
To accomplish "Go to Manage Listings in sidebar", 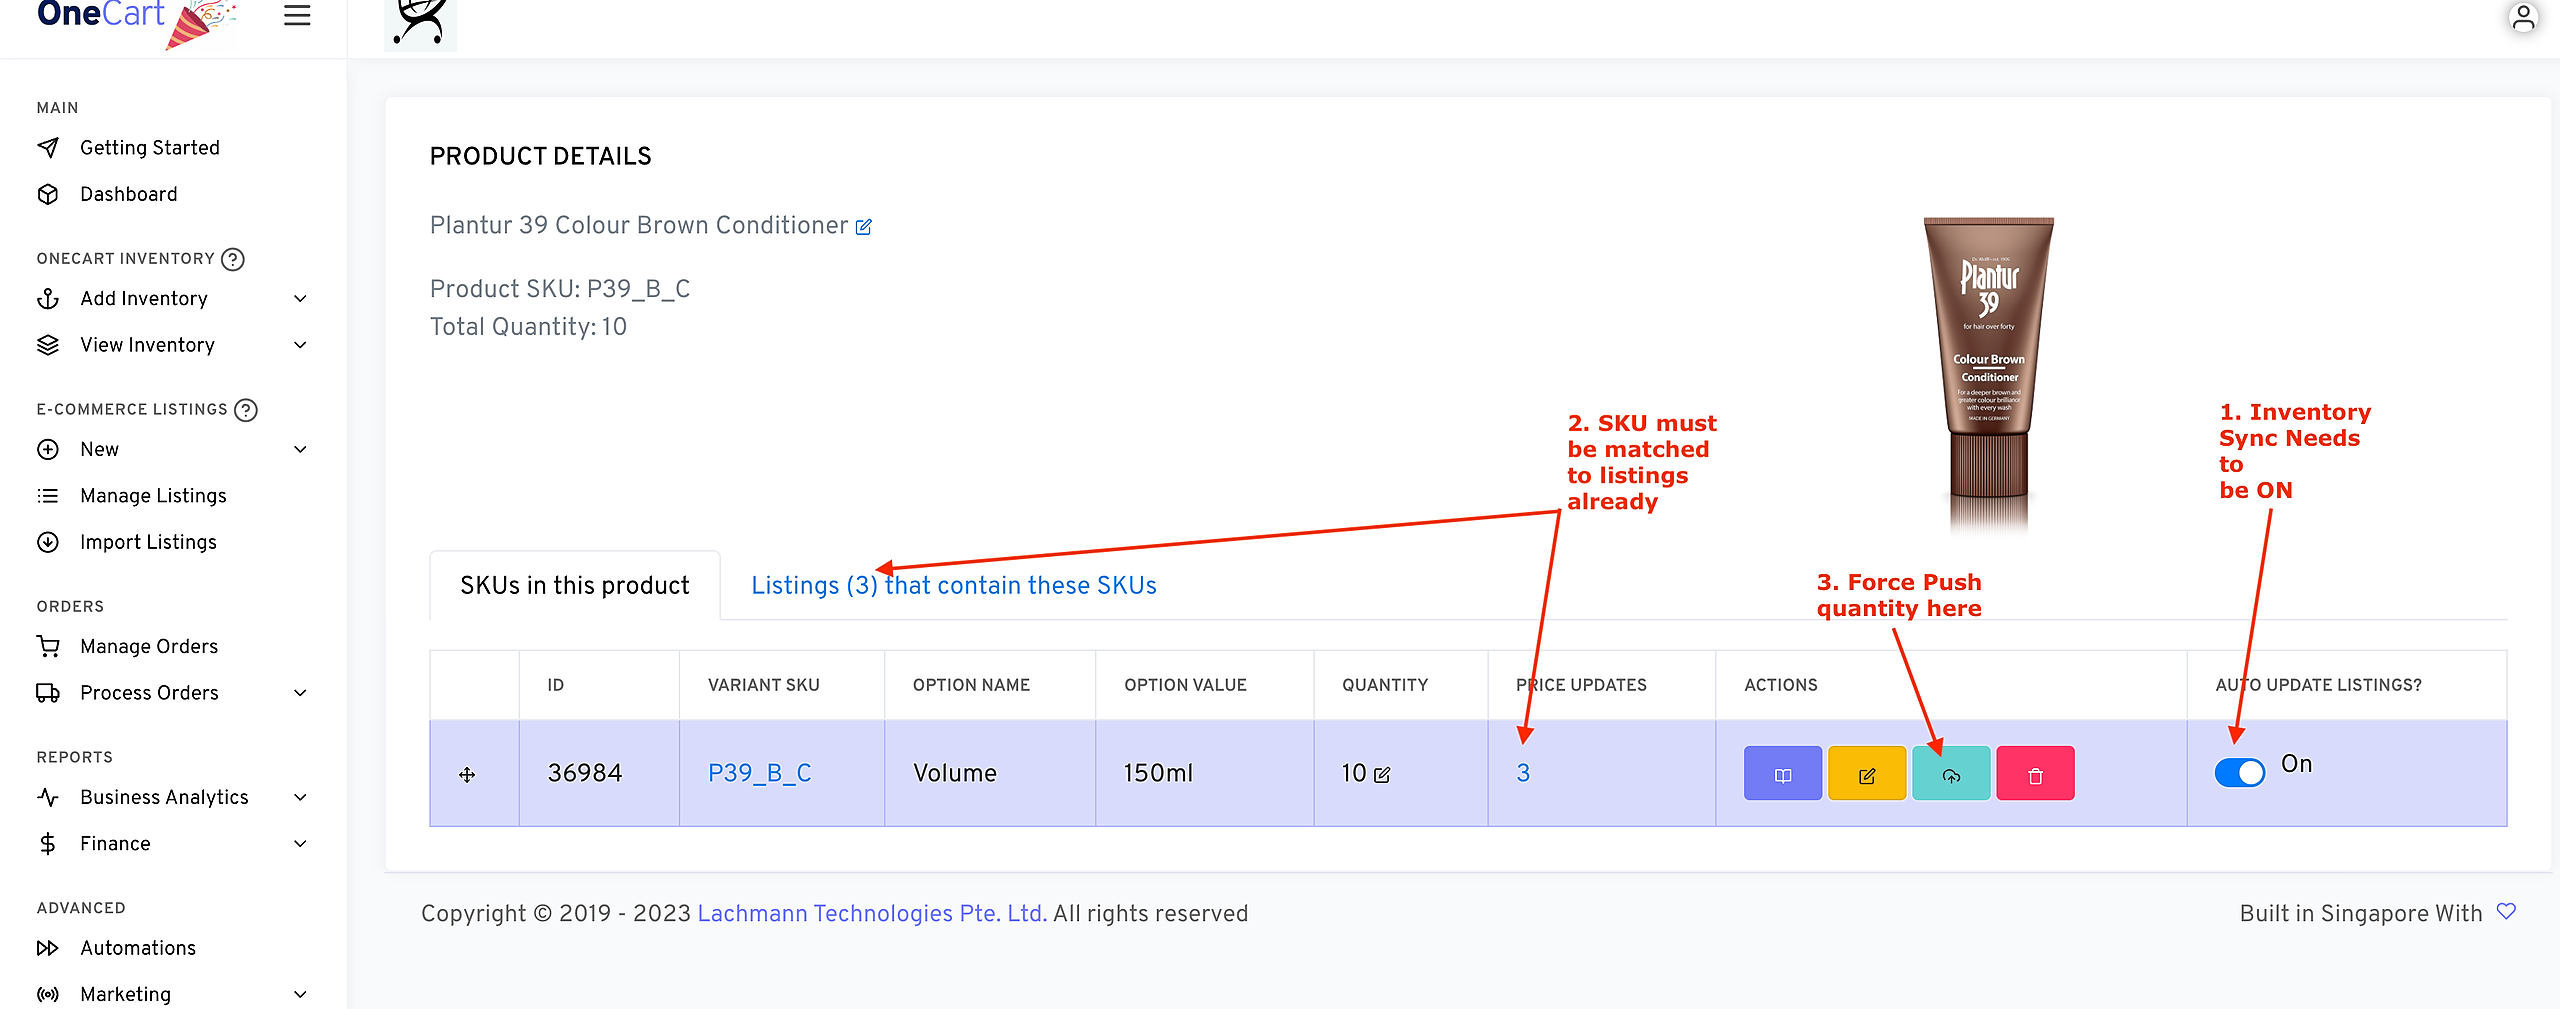I will click(x=153, y=496).
